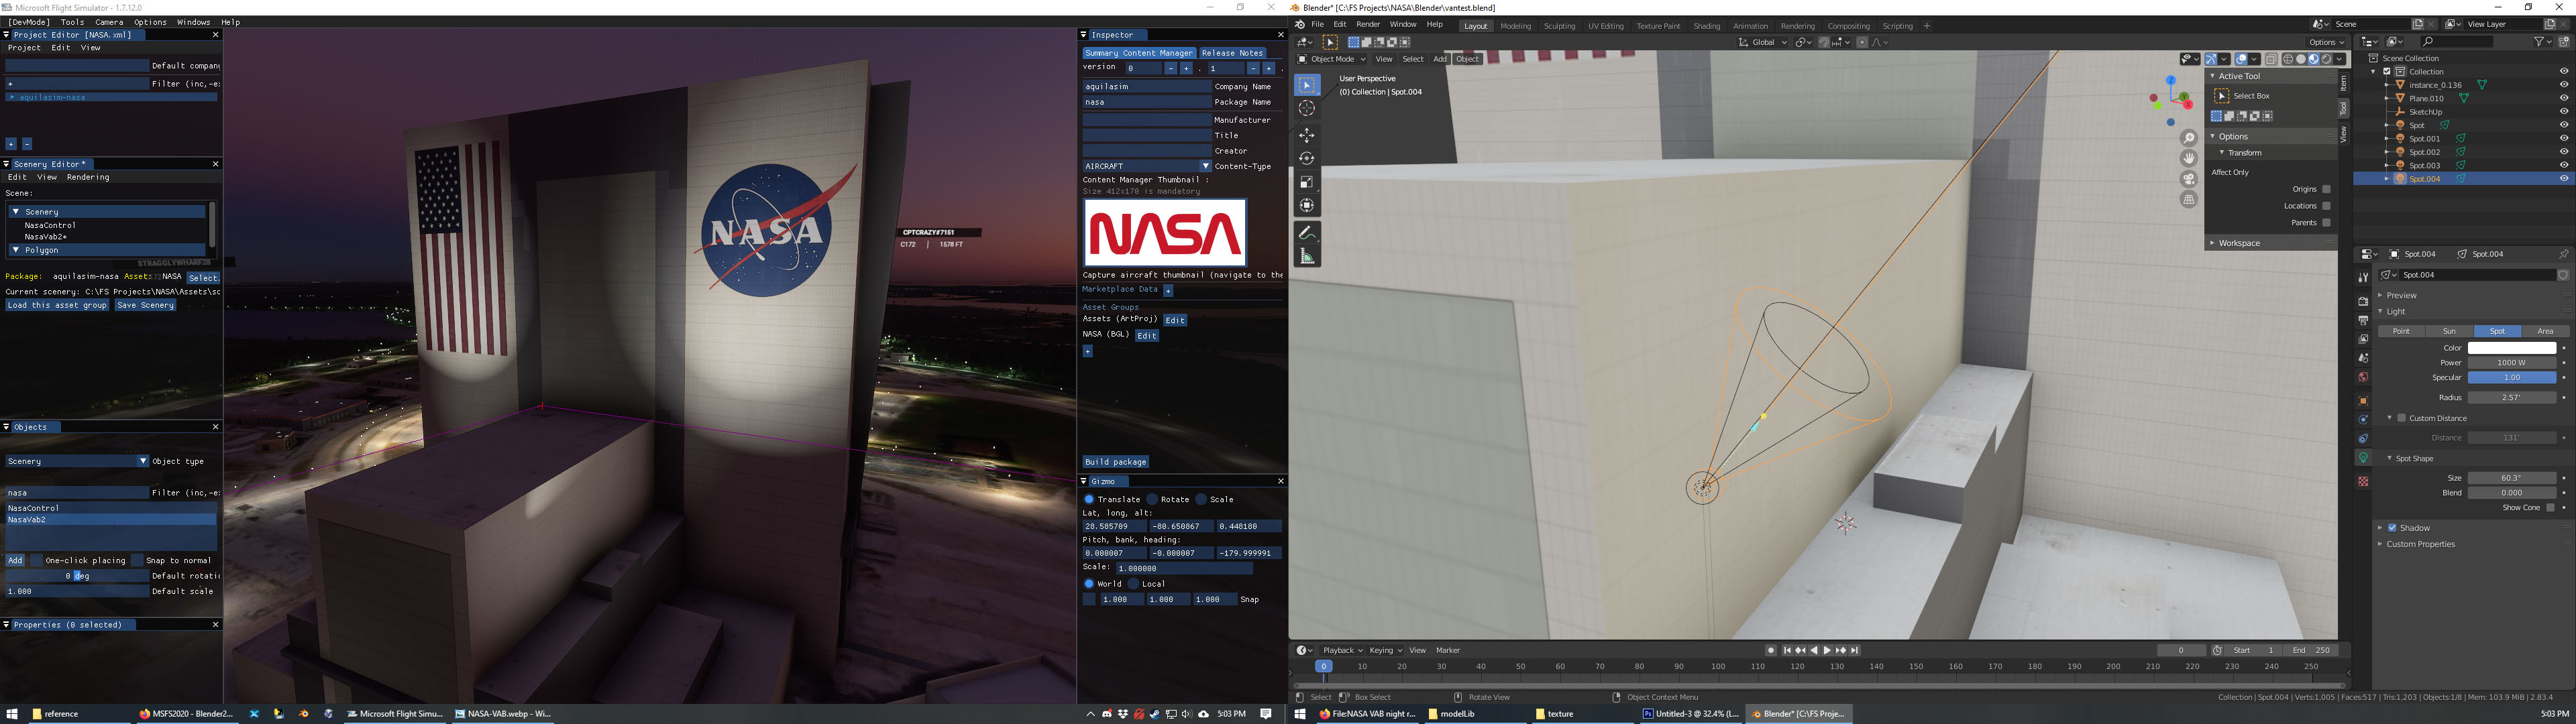Open the World properties tab
2576x724 pixels.
2363,377
